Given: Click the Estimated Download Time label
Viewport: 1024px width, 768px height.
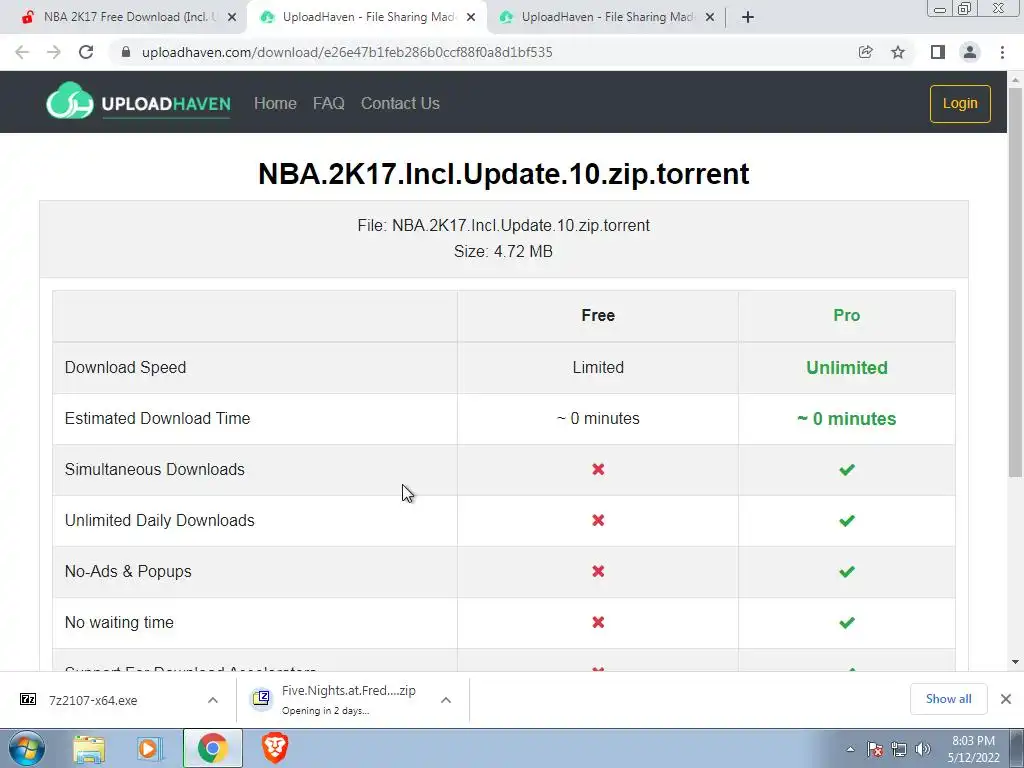Looking at the screenshot, I should pos(157,418).
